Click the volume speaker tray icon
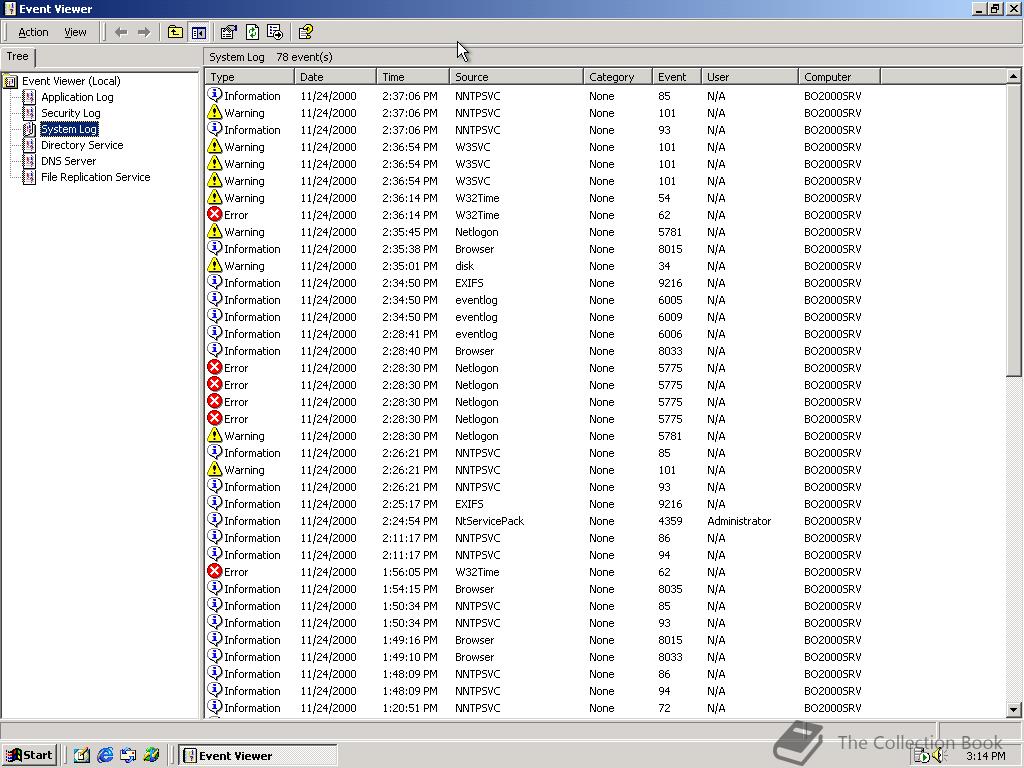Viewport: 1024px width, 768px height. [x=938, y=756]
